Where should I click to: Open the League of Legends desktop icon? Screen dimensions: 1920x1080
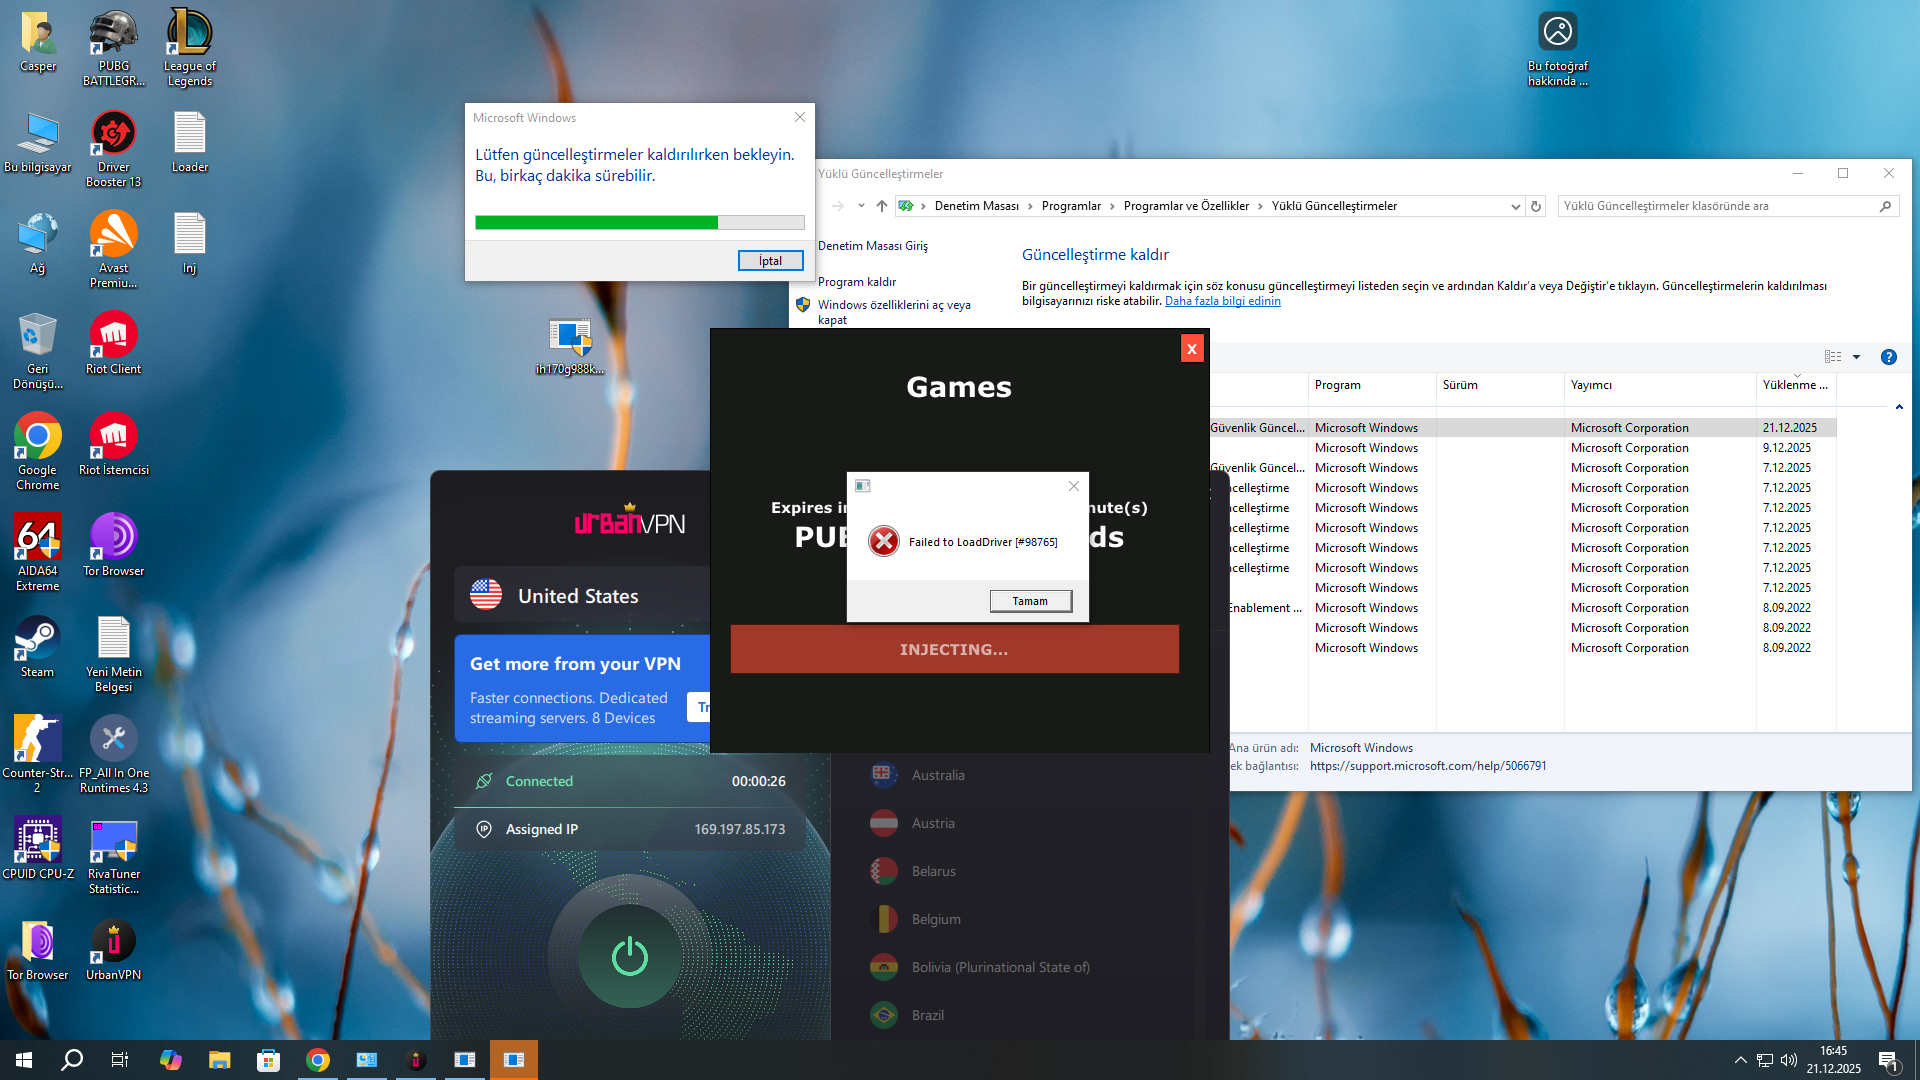coord(190,48)
